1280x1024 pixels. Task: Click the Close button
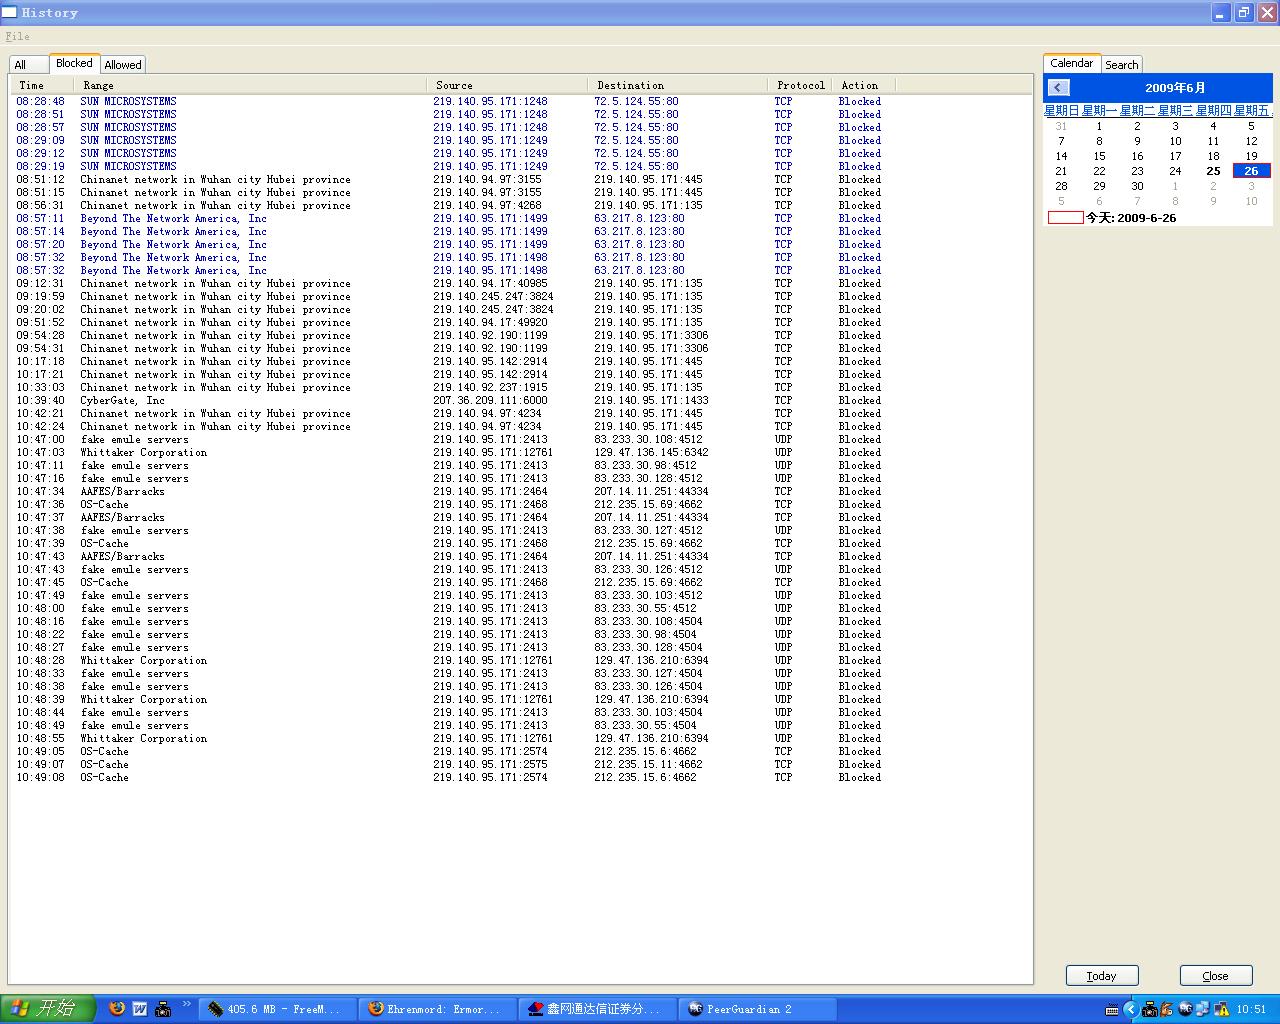pos(1215,976)
